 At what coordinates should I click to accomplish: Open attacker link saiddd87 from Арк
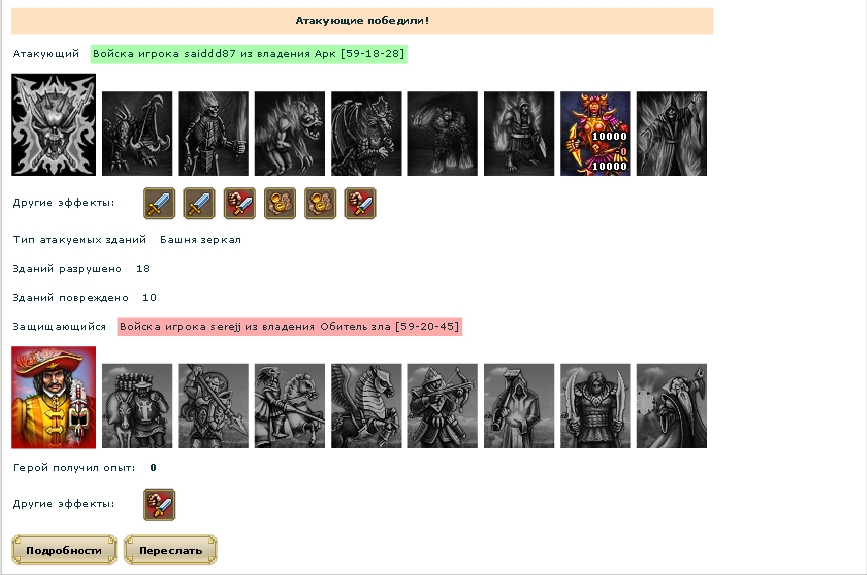click(x=249, y=54)
